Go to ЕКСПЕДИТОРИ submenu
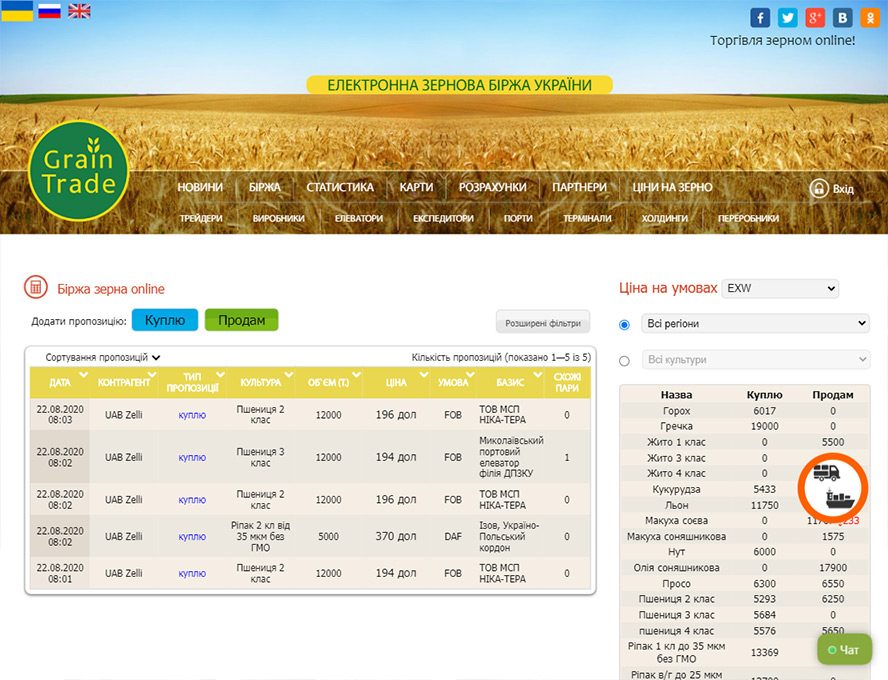Screen dimensions: 888x680 443,219
